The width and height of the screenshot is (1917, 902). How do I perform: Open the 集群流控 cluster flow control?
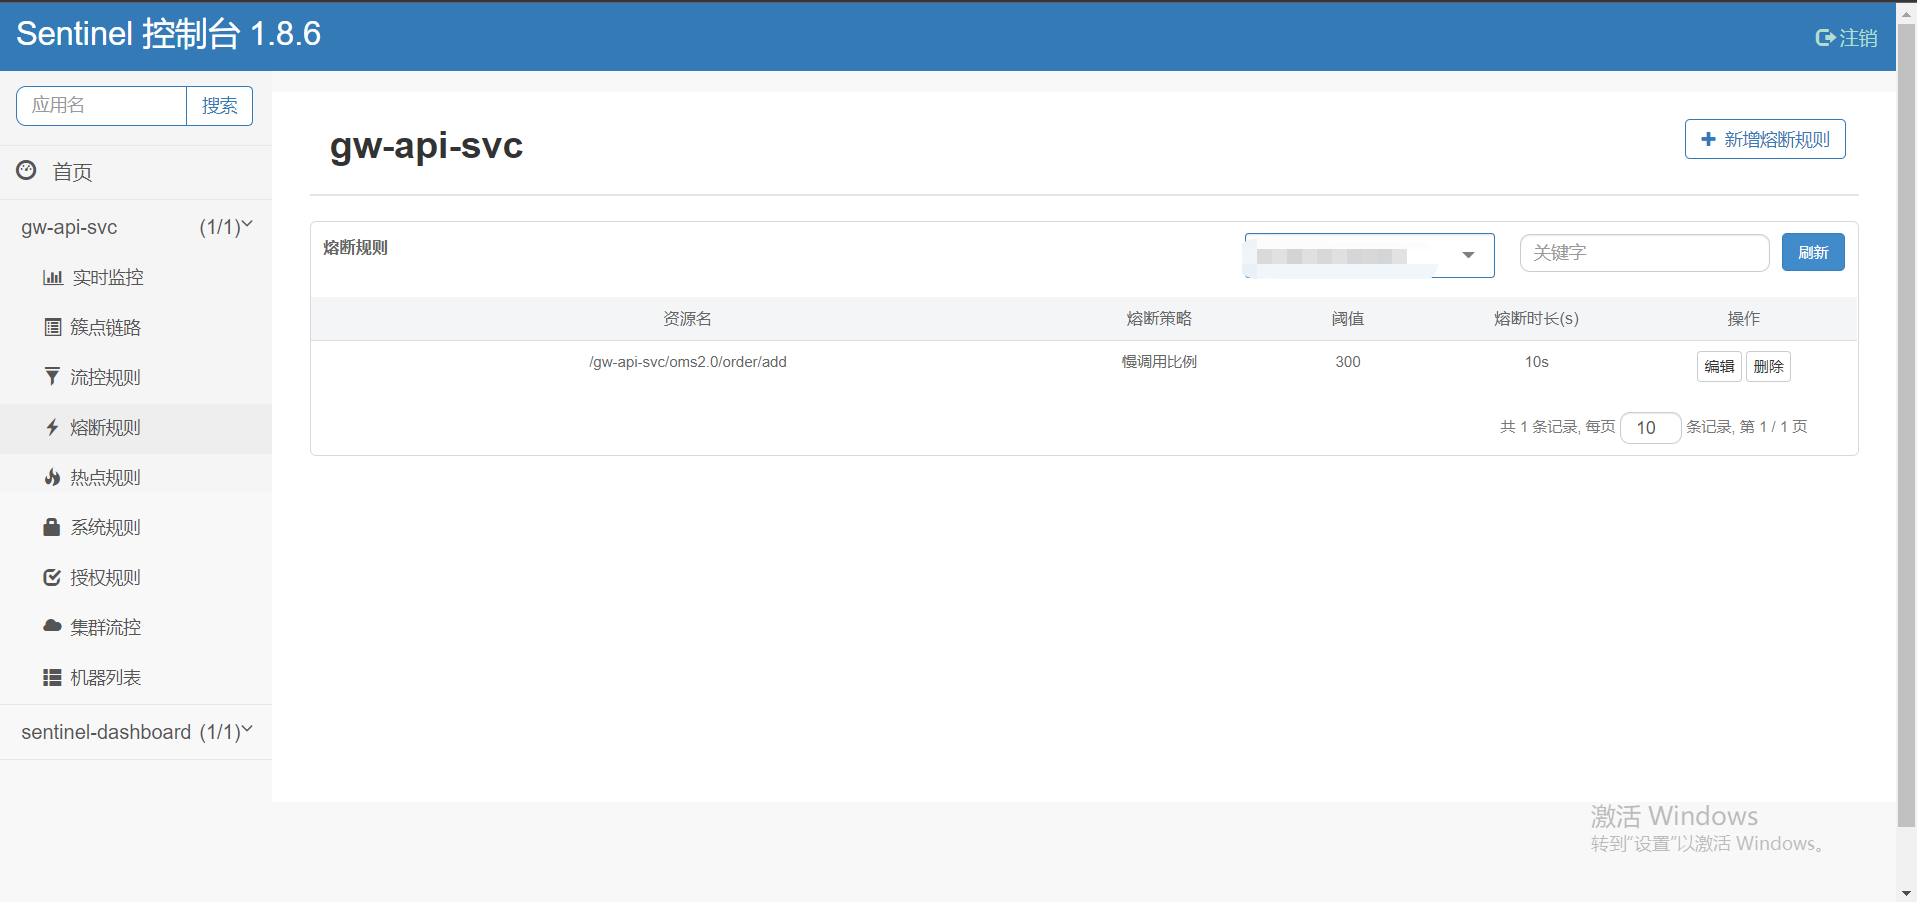click(x=104, y=627)
